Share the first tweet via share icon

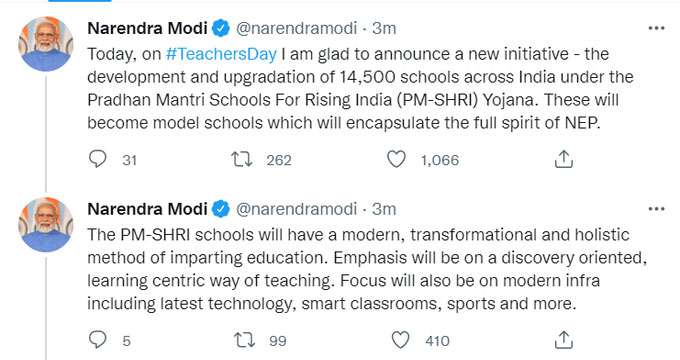pos(563,159)
